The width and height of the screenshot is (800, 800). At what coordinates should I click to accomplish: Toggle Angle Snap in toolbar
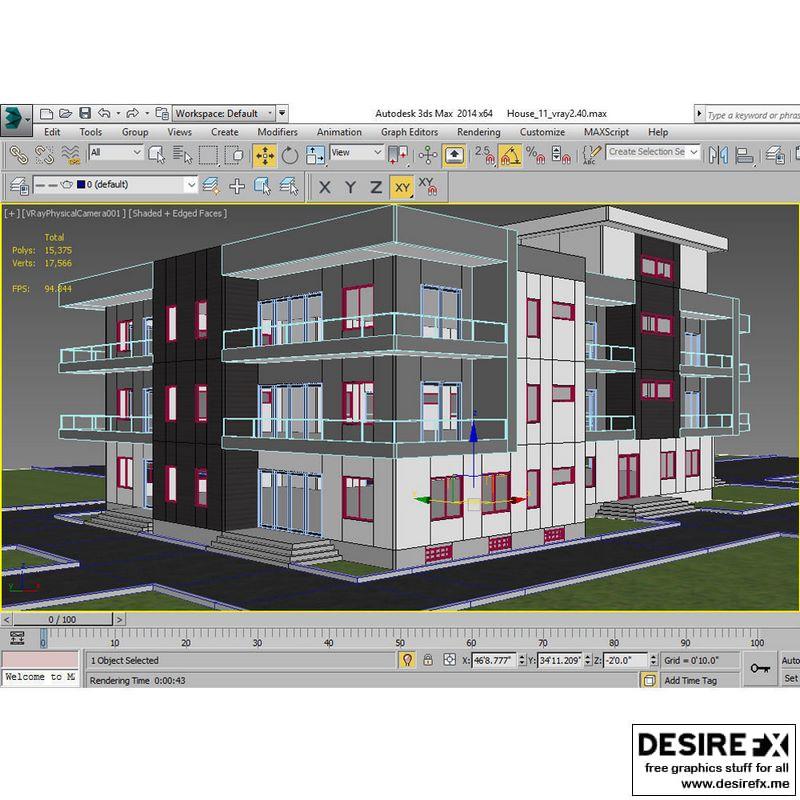(x=510, y=155)
